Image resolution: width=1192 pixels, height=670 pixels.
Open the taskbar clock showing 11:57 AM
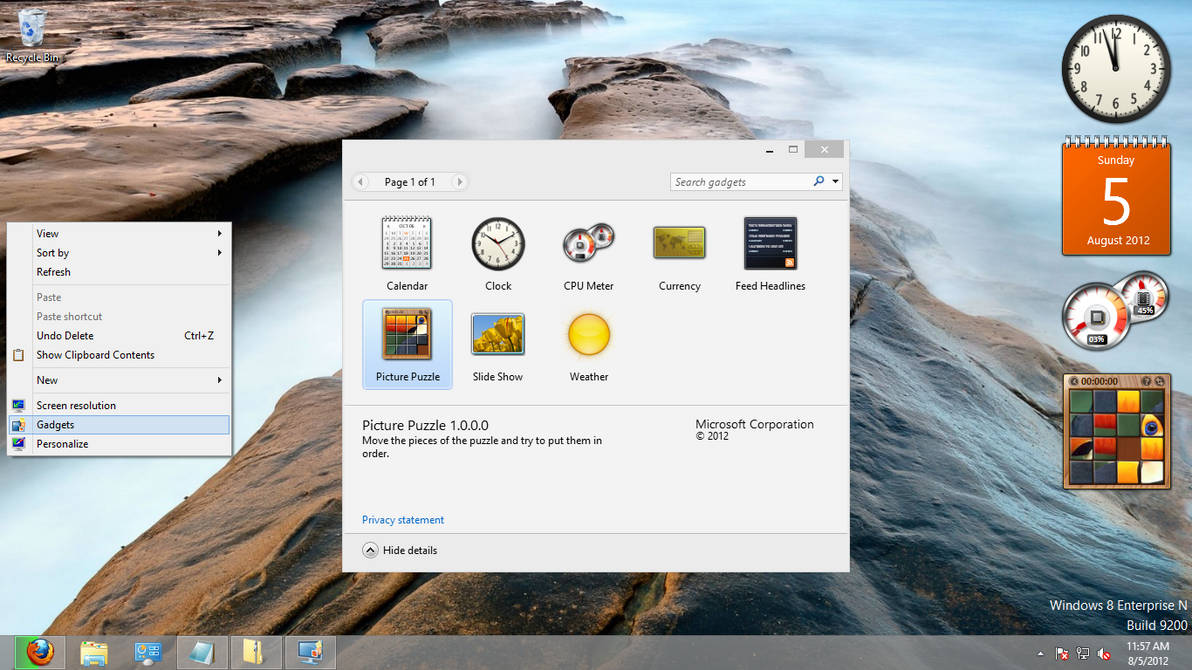1147,653
